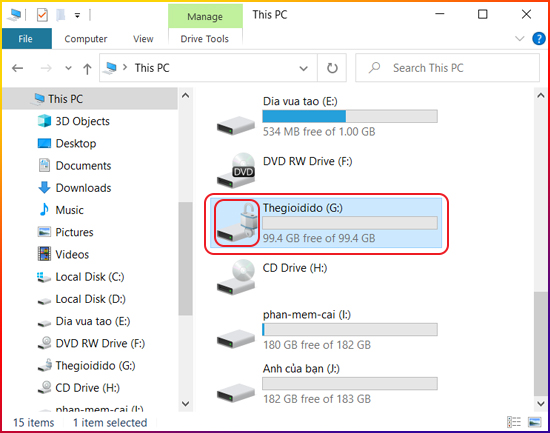Click the DVD RW Drive (F:) disc icon
Viewport: 550px width, 433px height.
pos(236,170)
